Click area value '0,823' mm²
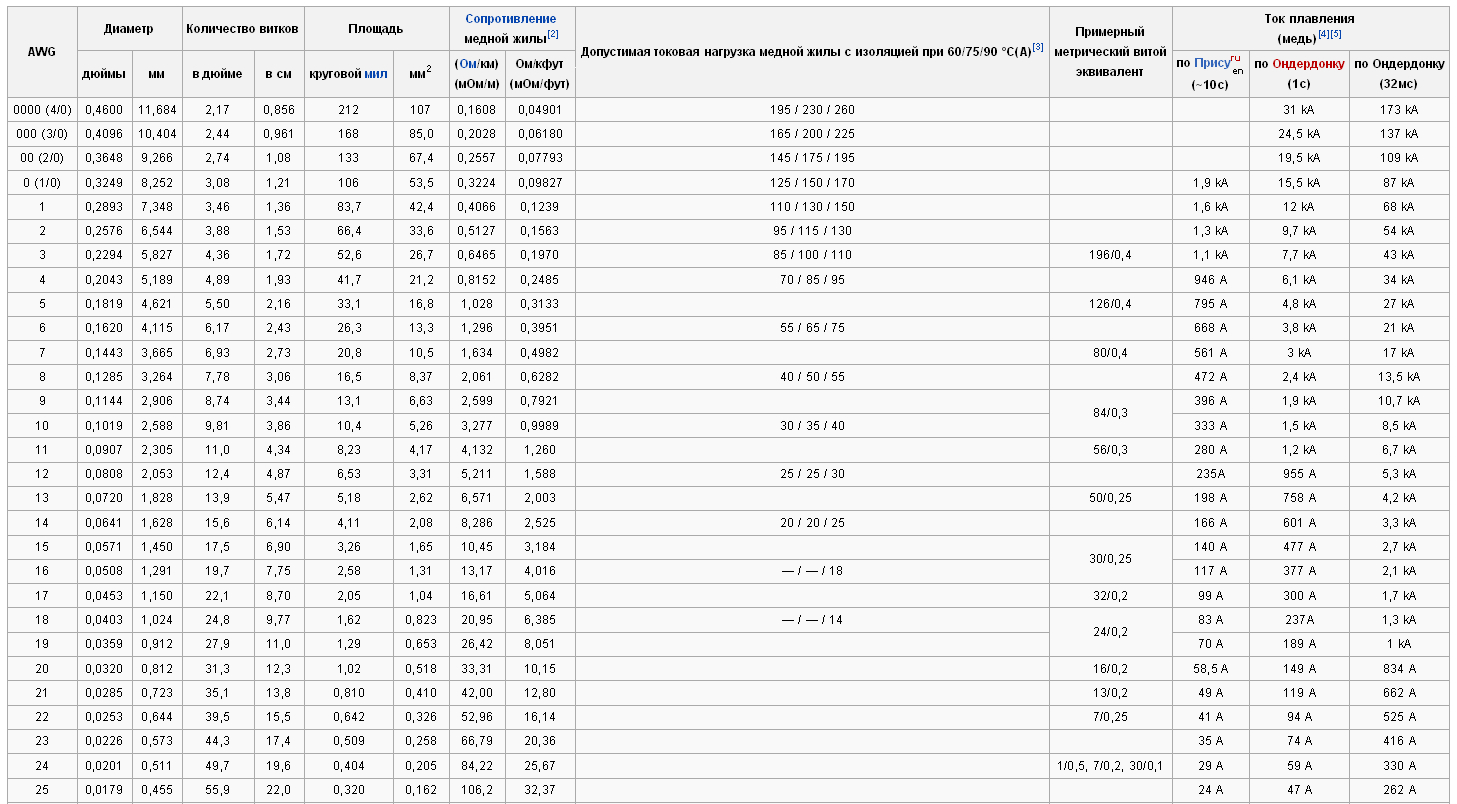Screen dimensions: 1457x804 [421, 620]
